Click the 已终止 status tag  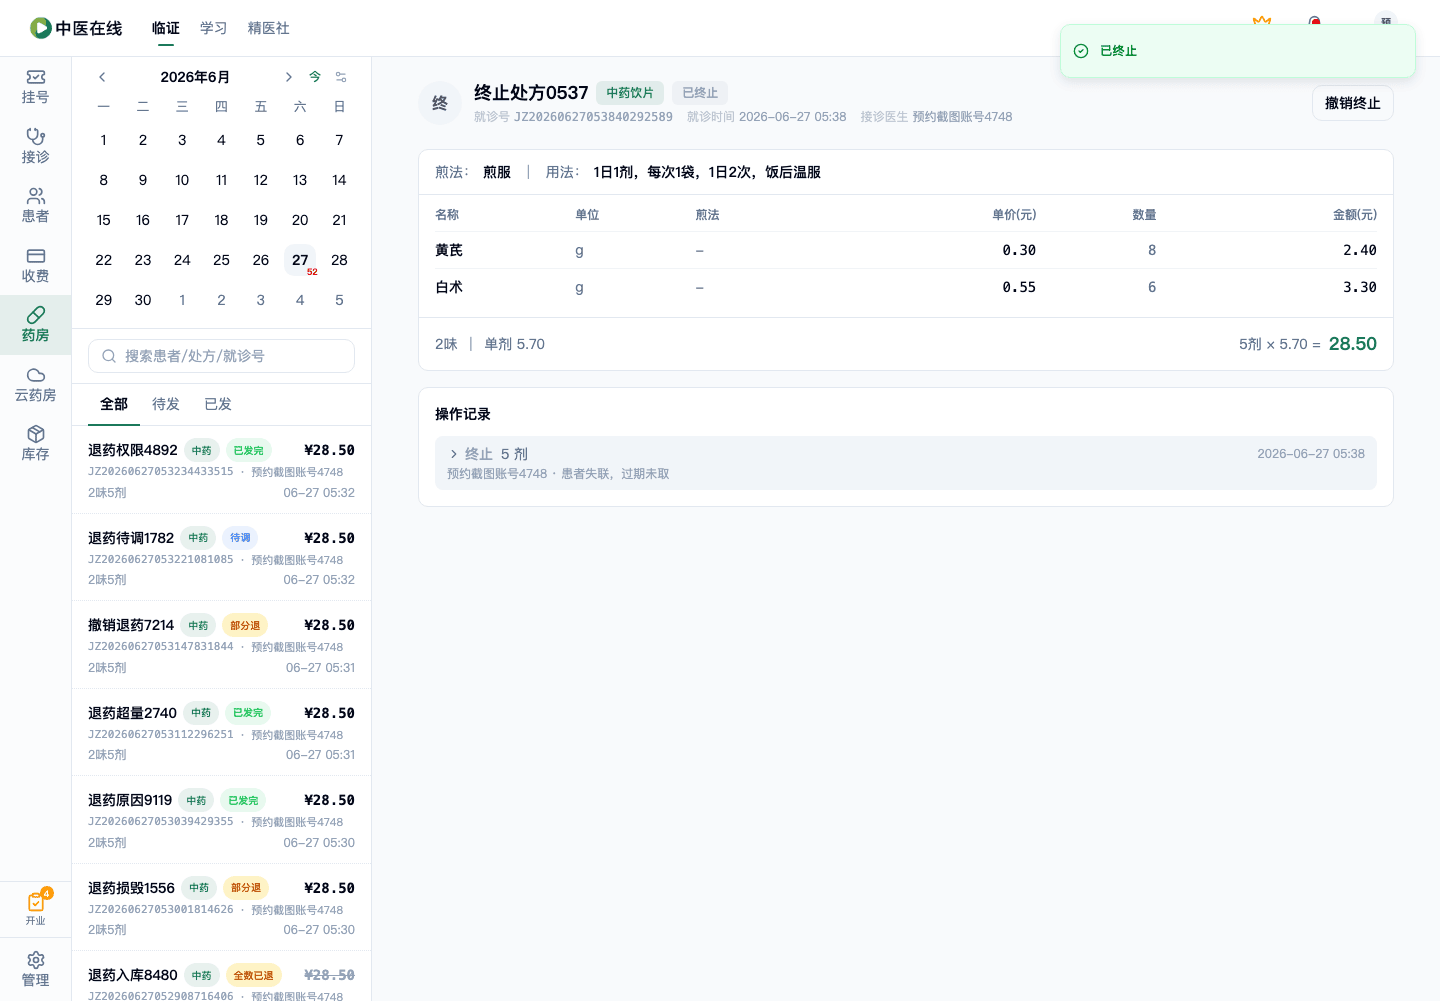click(700, 93)
